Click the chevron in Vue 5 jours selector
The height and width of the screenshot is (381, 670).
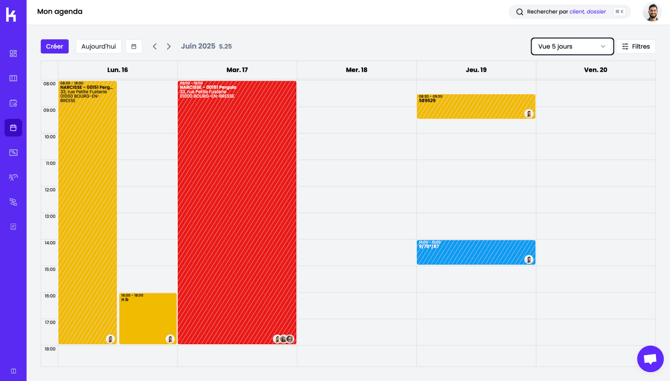tap(603, 47)
